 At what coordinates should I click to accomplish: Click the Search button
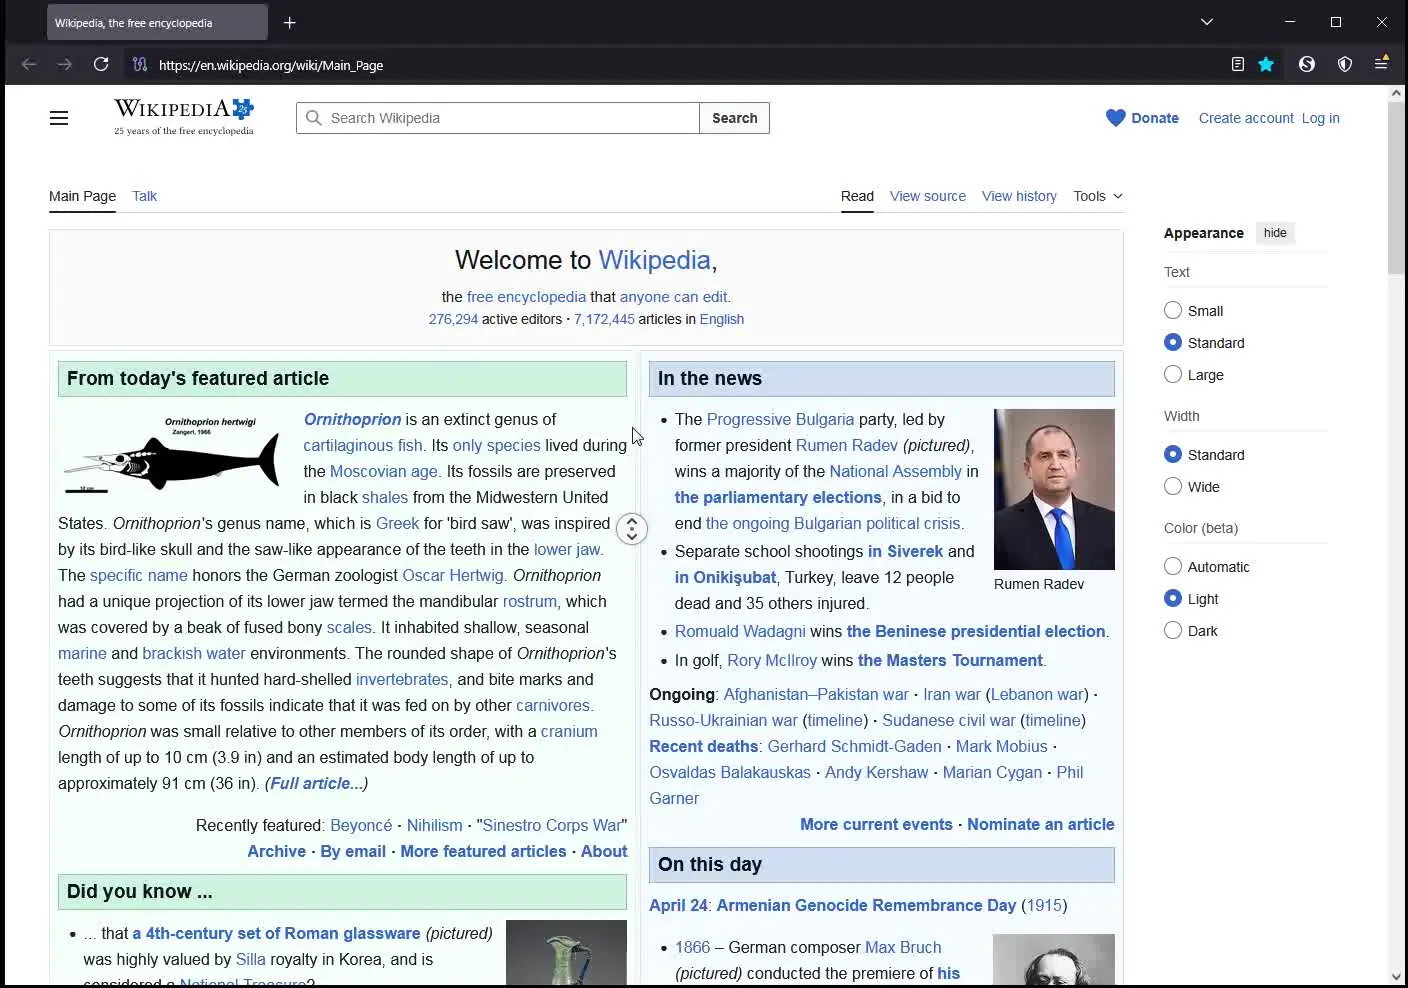734,118
